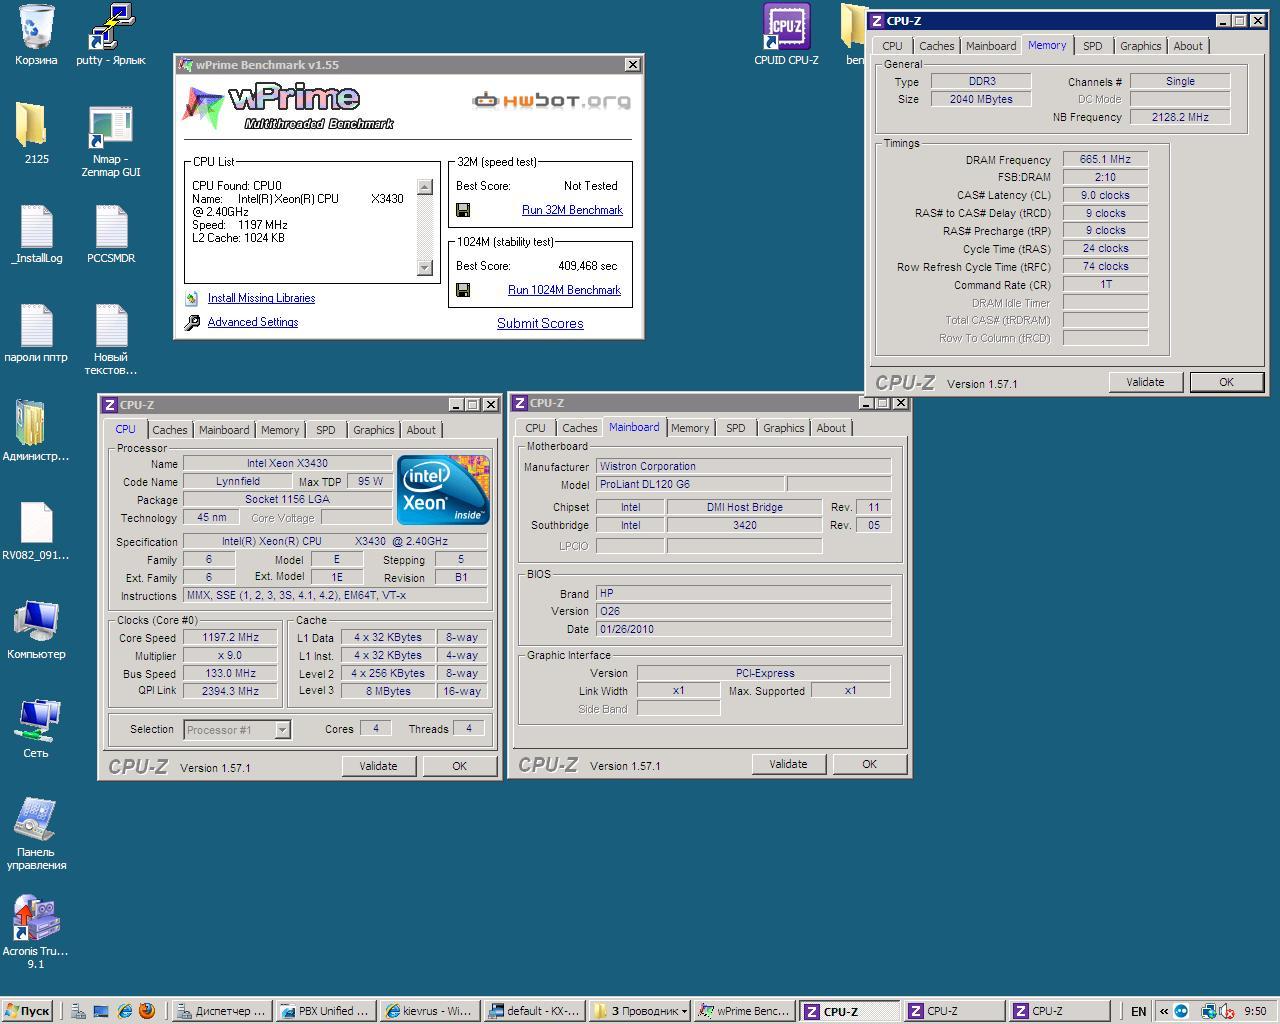This screenshot has width=1280, height=1024.
Task: Open Internet Explorer from quick launch
Action: pyautogui.click(x=124, y=1011)
